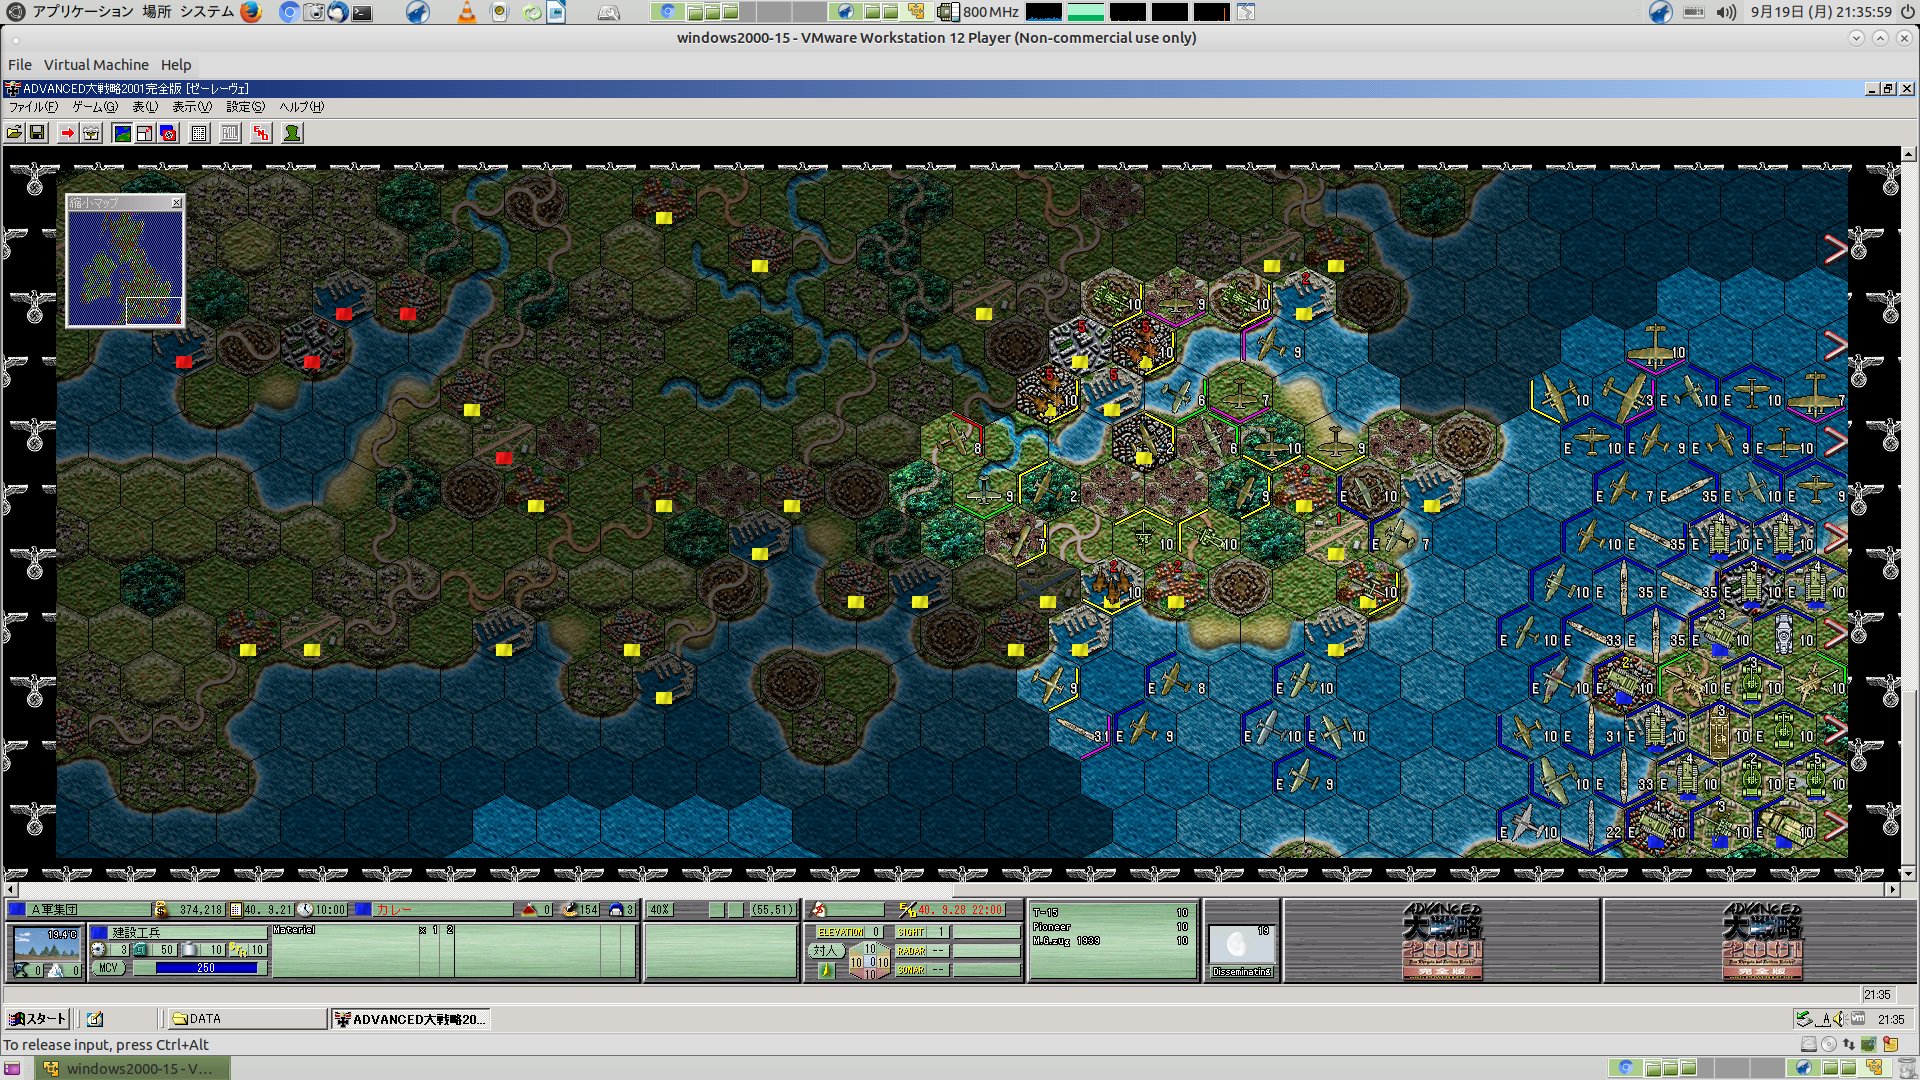
Task: Click the volume speaker icon in panel
Action: click(1726, 12)
